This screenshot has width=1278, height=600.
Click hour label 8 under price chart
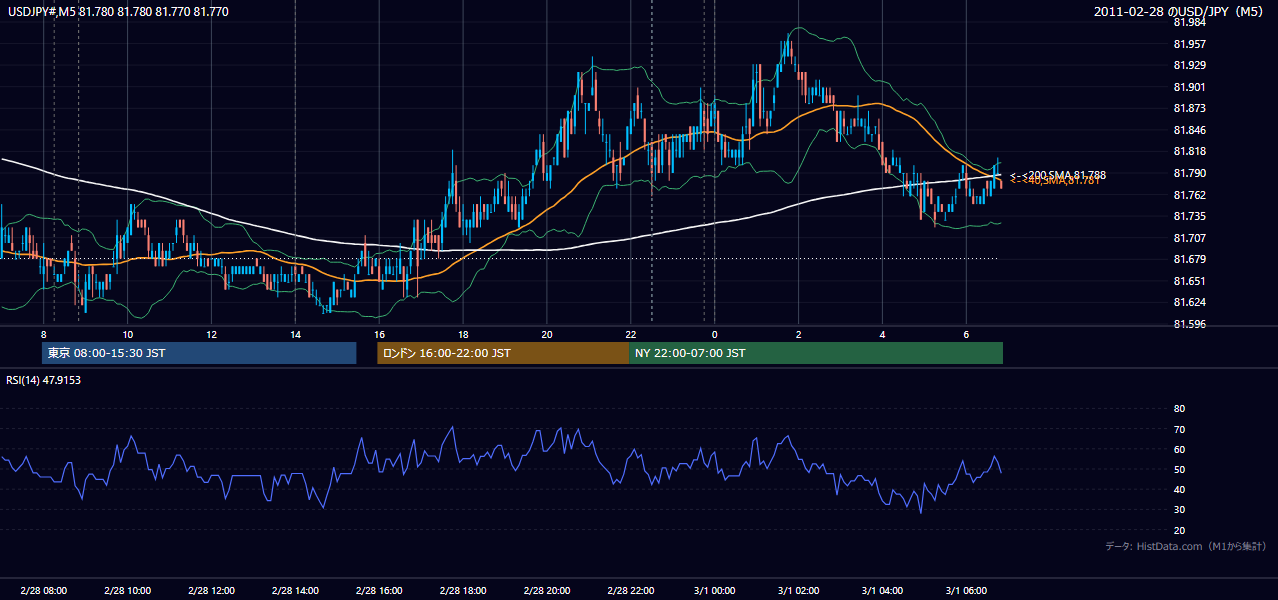click(x=44, y=334)
